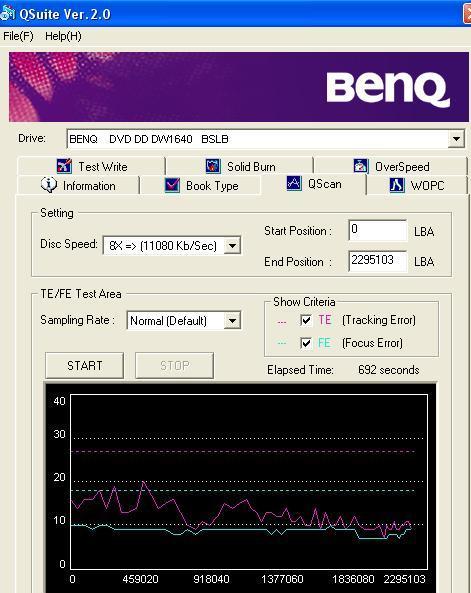Click the Solid Burn tab icon
Viewport: 471px width, 593px height.
[213, 166]
